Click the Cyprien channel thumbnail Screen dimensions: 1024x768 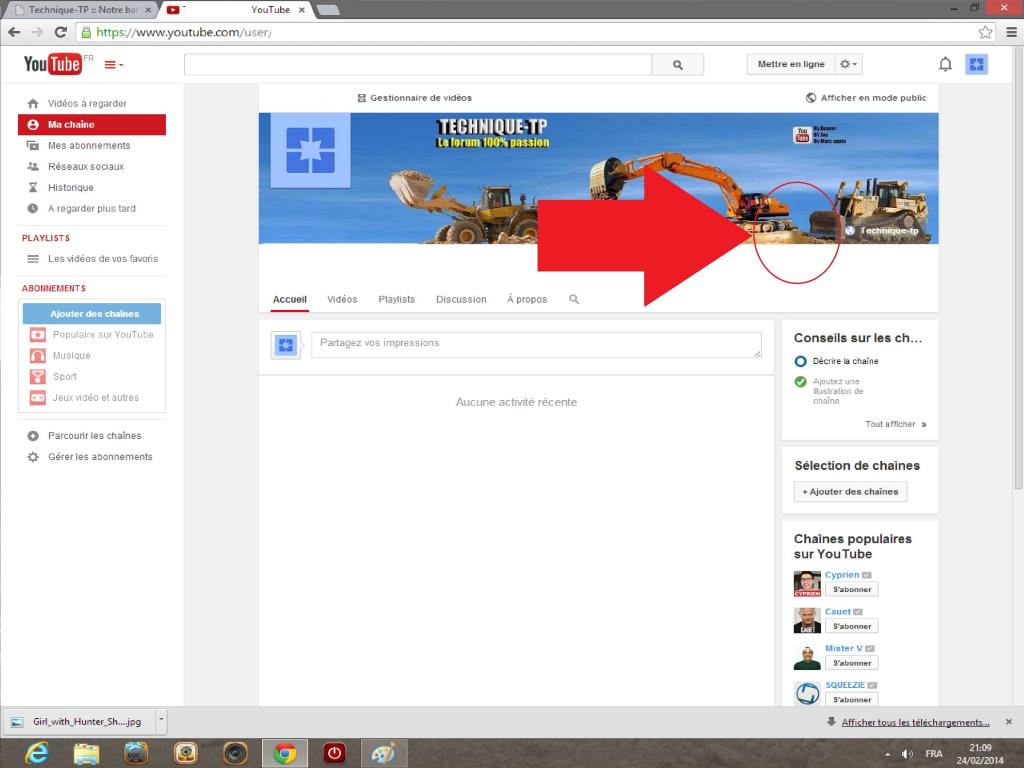[x=807, y=584]
